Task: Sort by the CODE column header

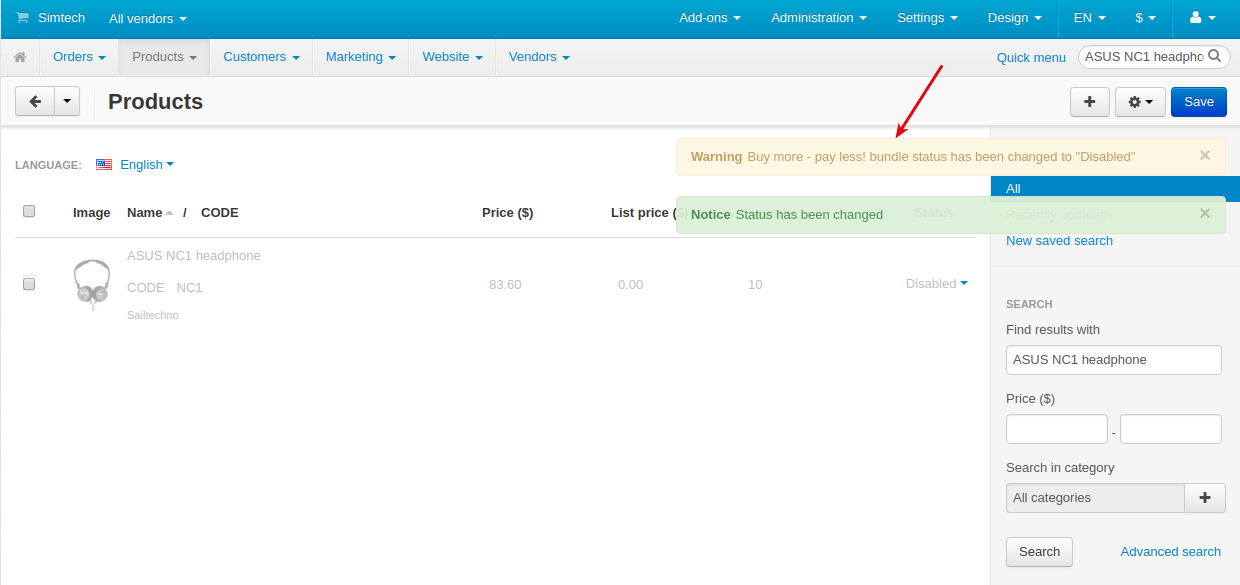Action: (x=220, y=213)
